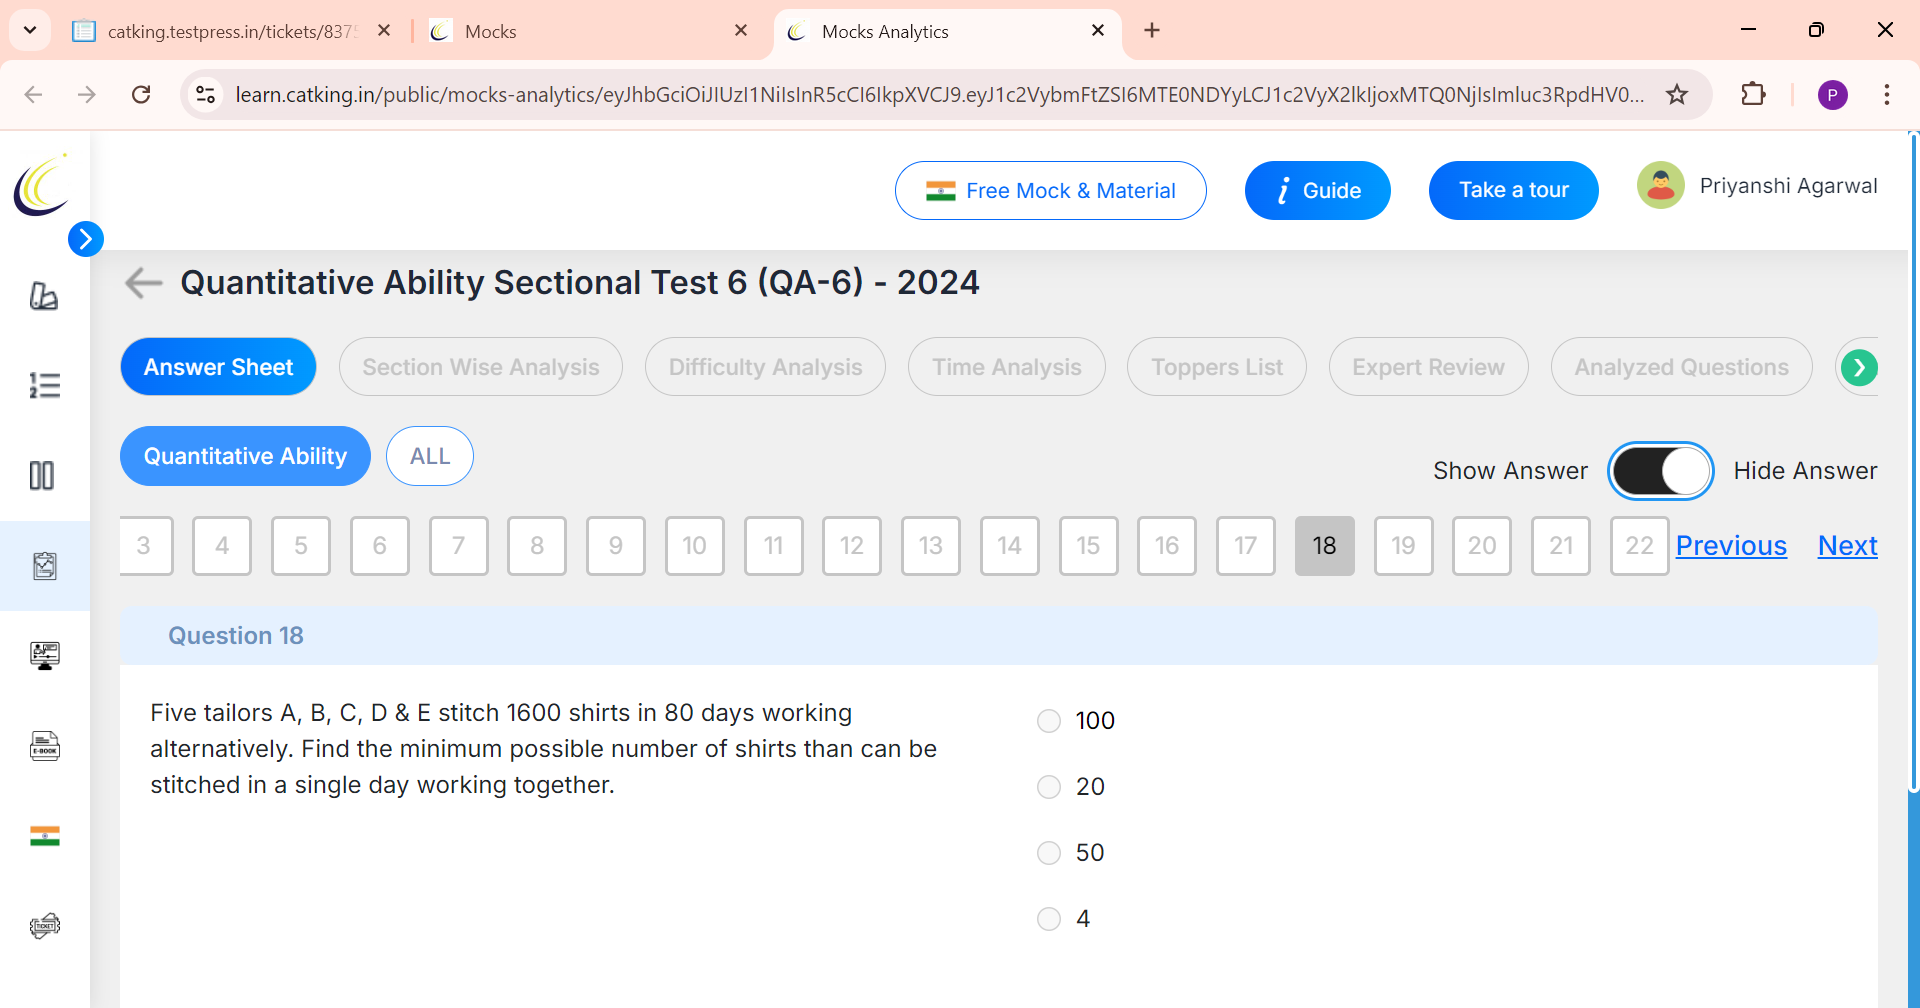Click the Take a tour button
Viewport: 1920px width, 1008px height.
coord(1514,190)
